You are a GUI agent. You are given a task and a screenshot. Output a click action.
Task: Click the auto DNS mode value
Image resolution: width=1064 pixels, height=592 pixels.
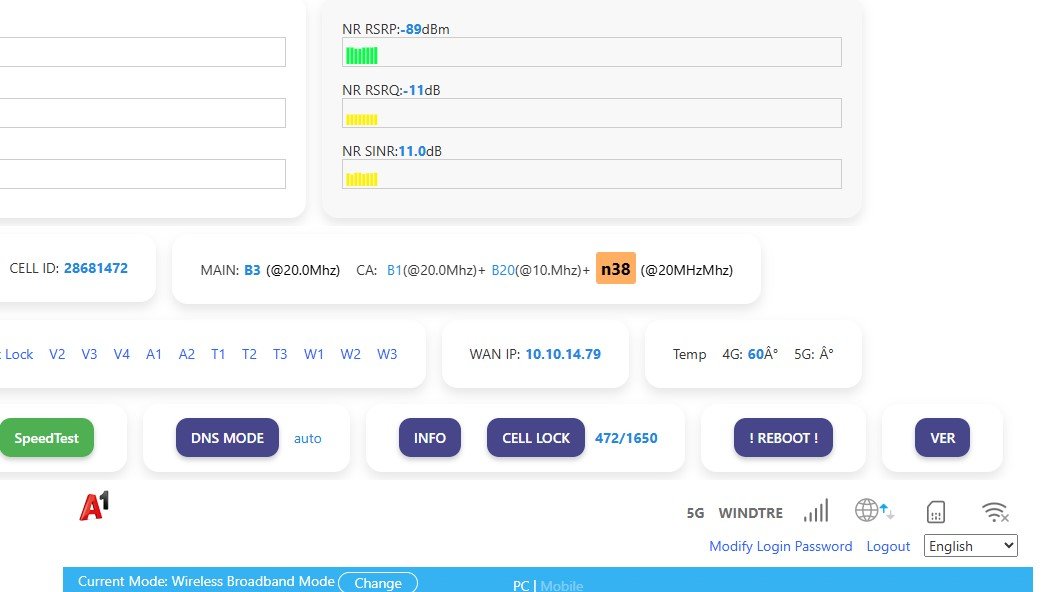point(307,439)
